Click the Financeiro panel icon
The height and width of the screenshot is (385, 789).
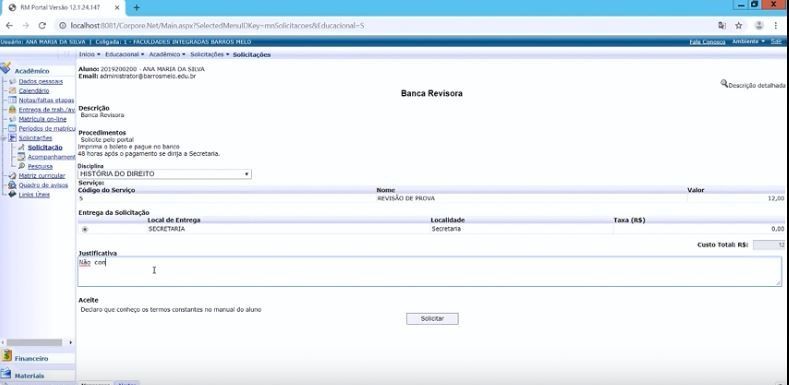coord(6,356)
